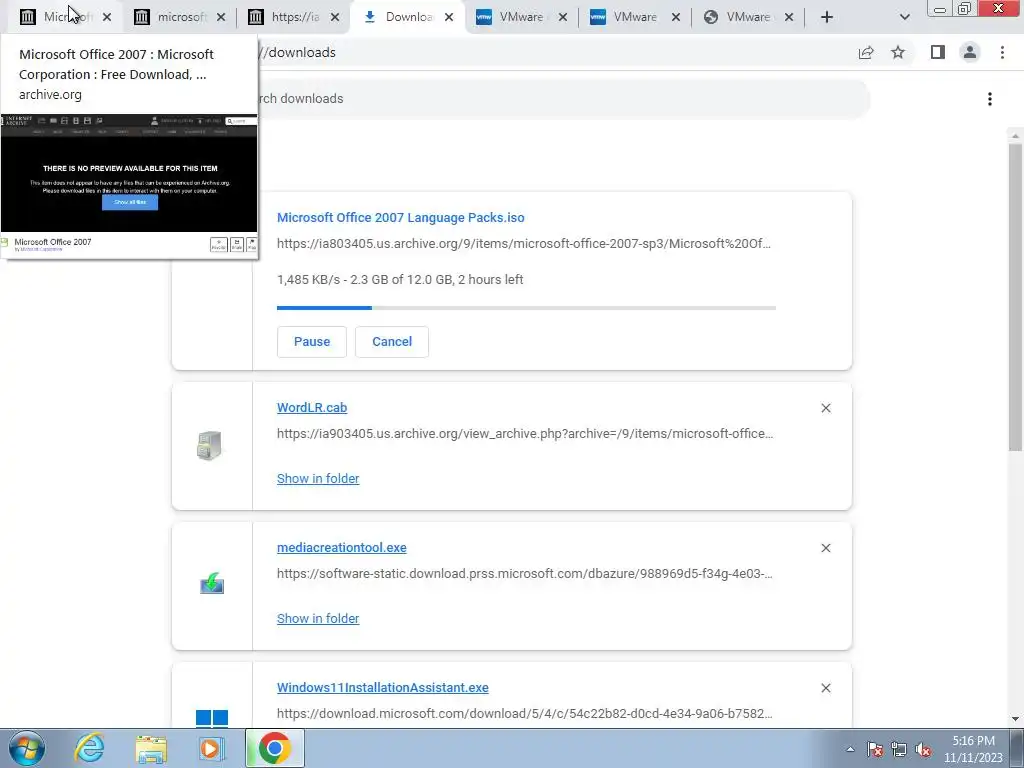
Task: Cancel the Language Packs.iso download
Action: [x=392, y=342]
